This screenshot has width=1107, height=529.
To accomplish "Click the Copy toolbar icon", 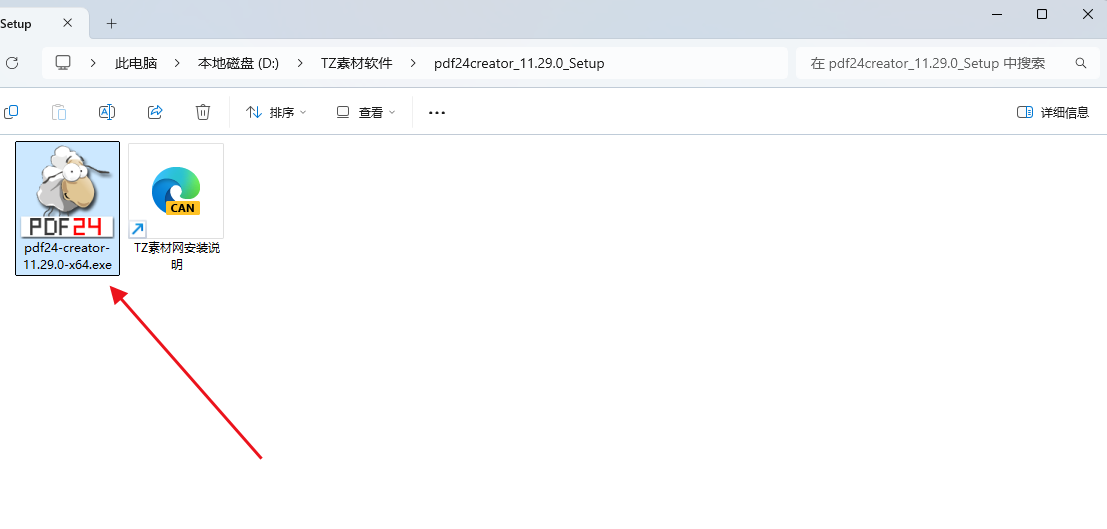I will 11,112.
